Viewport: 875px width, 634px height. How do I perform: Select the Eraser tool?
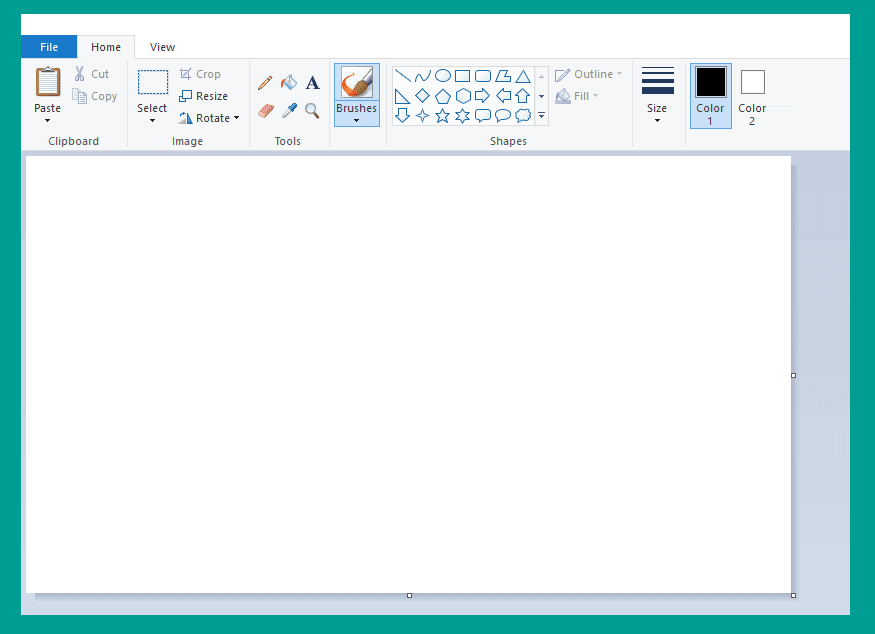point(266,111)
